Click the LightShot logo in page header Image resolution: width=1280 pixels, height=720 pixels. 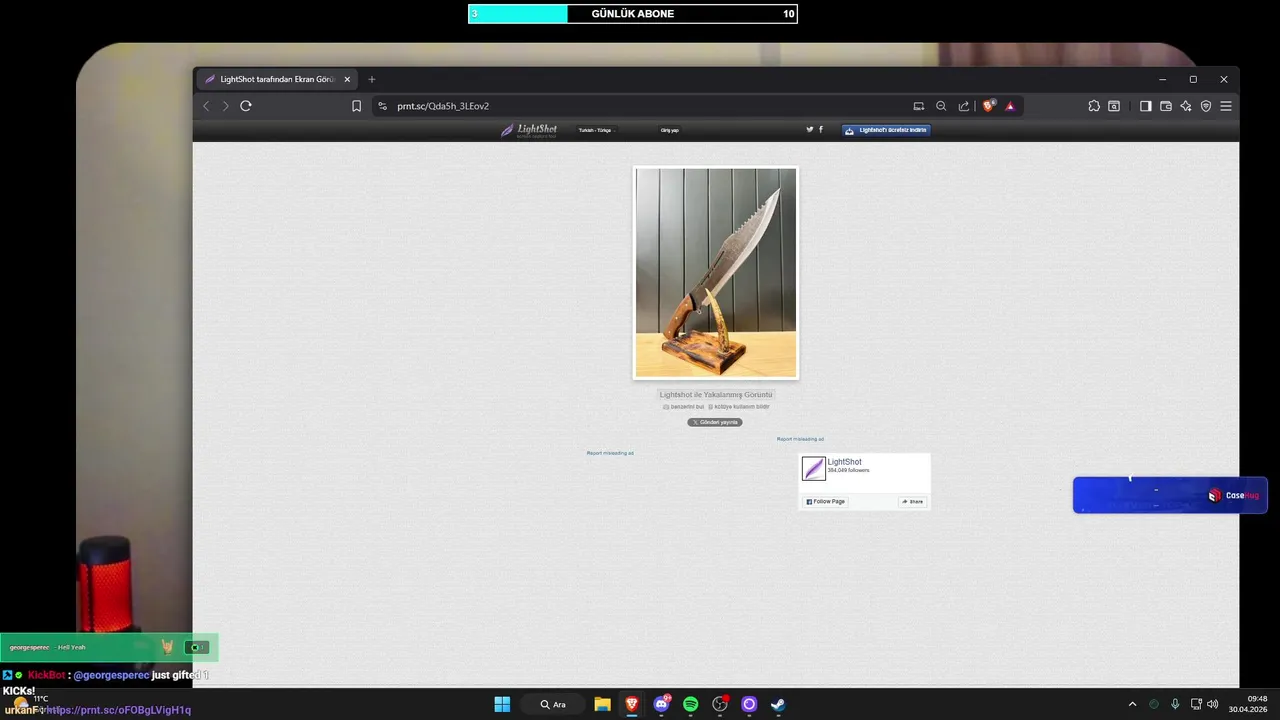tap(529, 130)
